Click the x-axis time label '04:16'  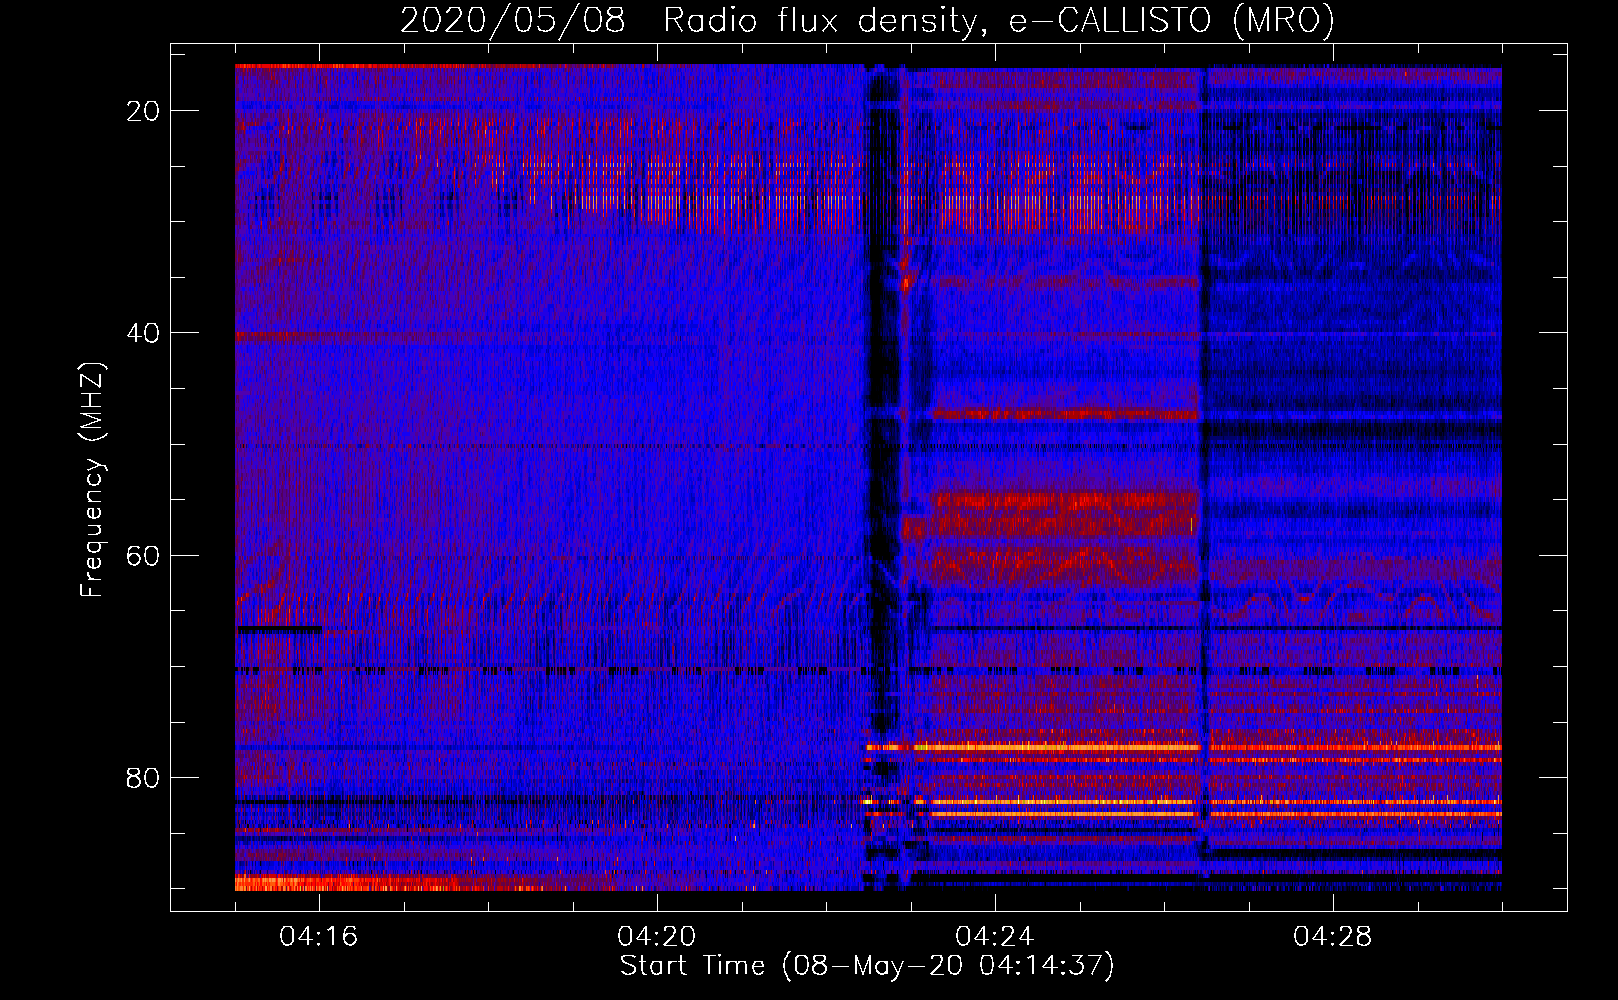pos(319,936)
